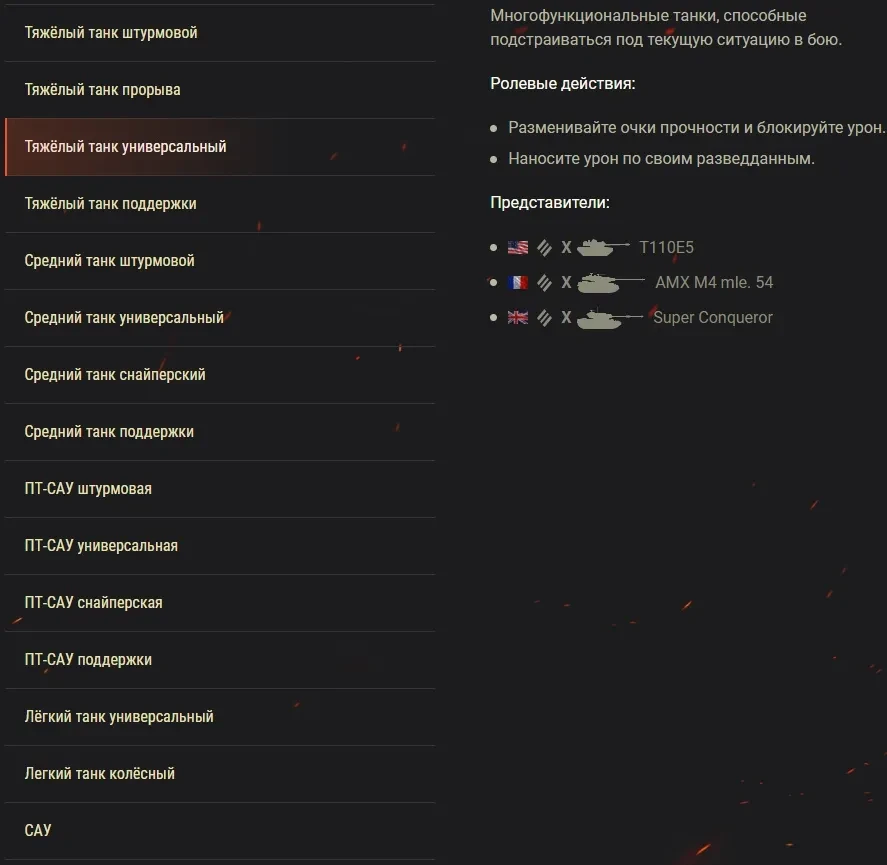Click the heavy tank class icon beside T110E5

tap(544, 247)
